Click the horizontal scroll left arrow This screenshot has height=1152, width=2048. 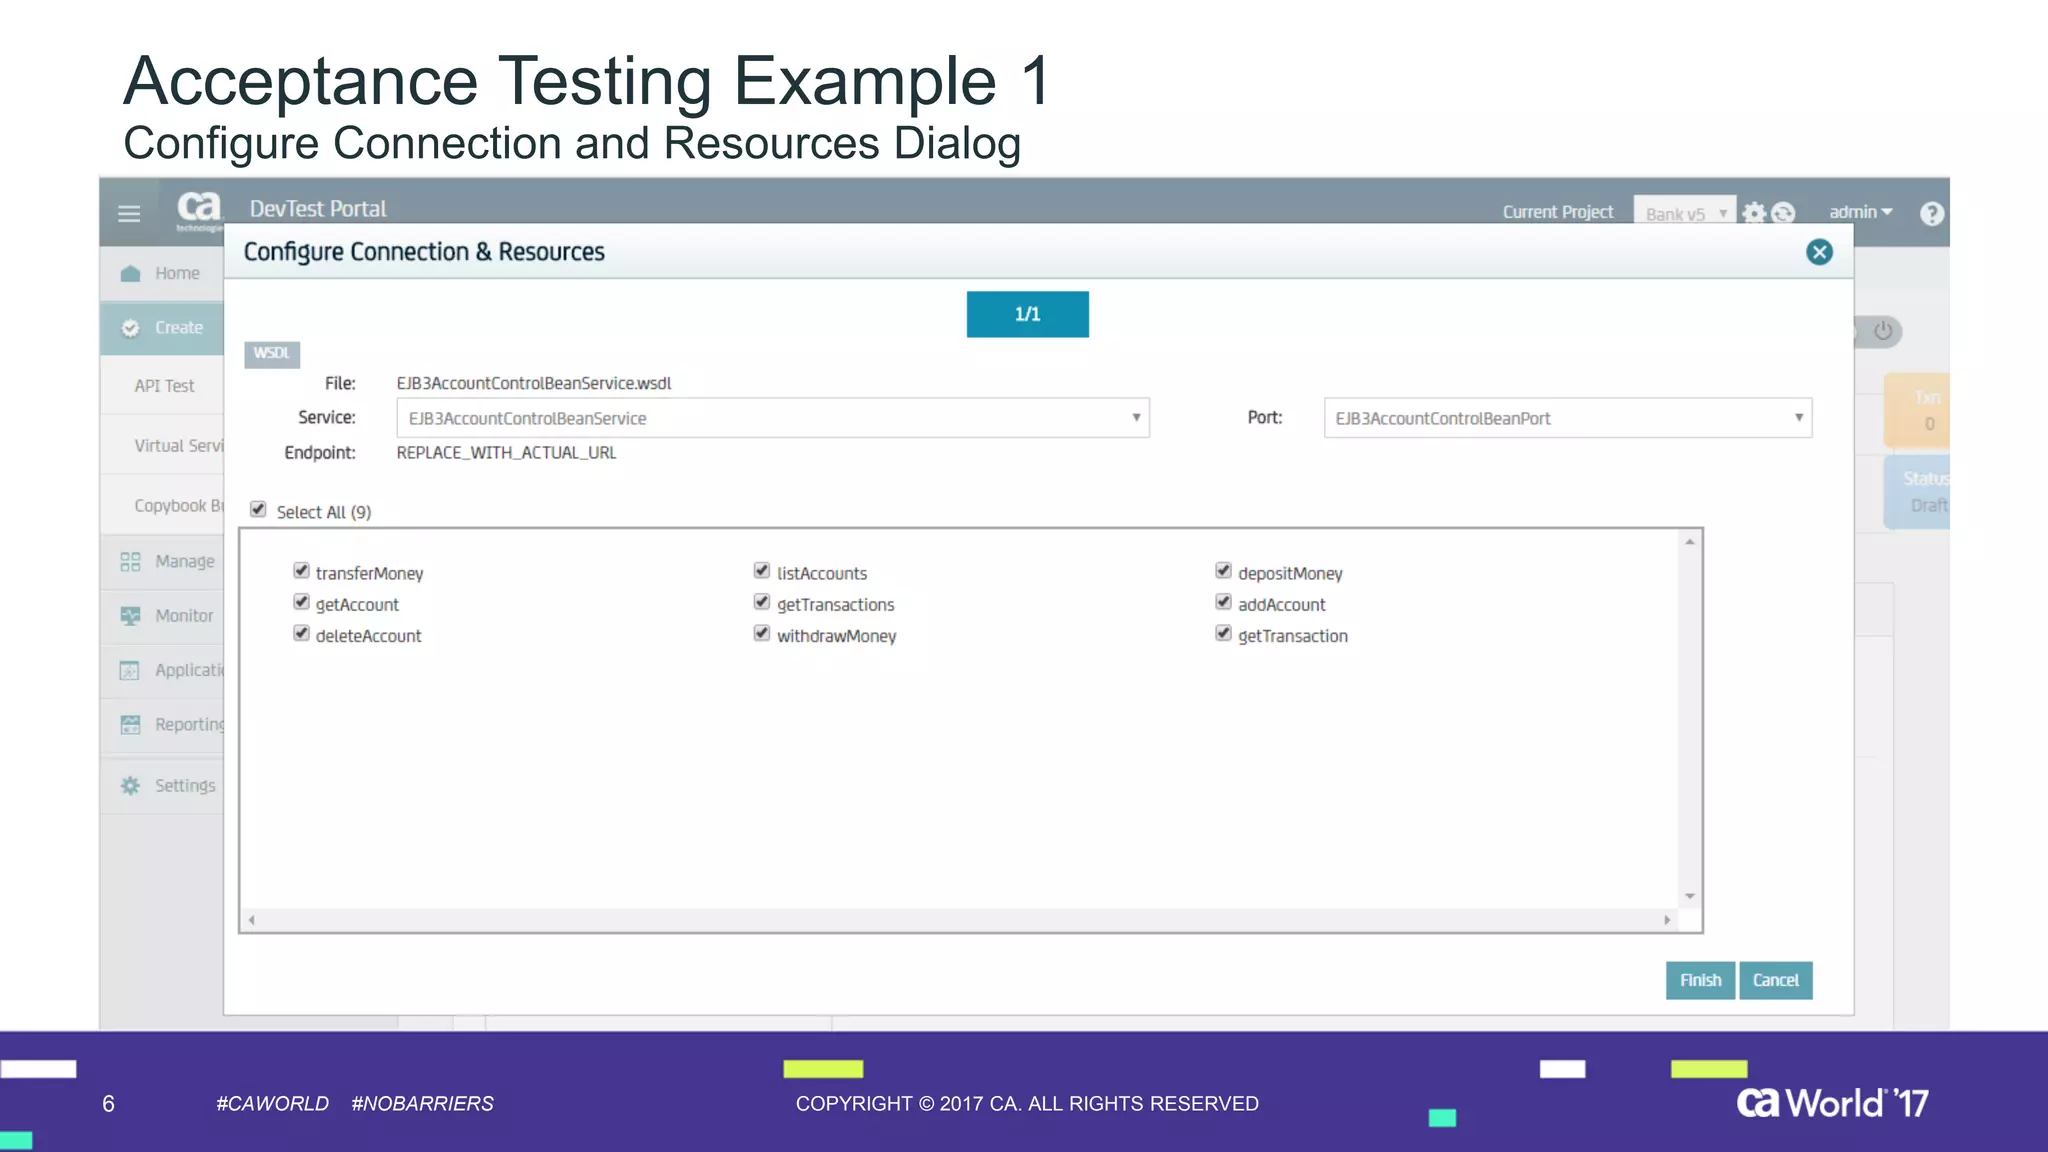(252, 920)
